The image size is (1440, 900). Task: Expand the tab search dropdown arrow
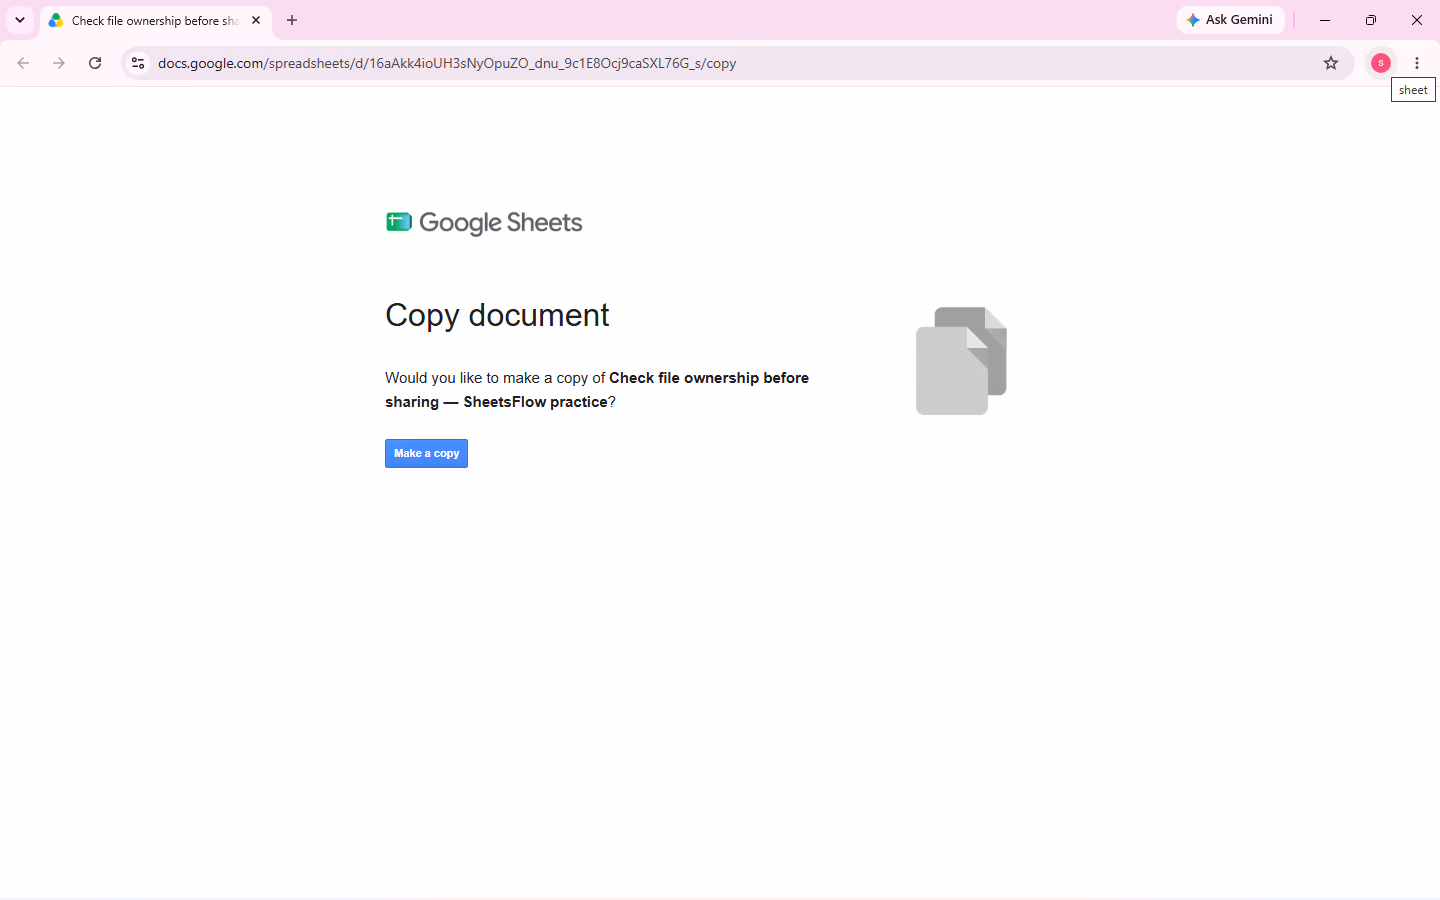click(20, 20)
